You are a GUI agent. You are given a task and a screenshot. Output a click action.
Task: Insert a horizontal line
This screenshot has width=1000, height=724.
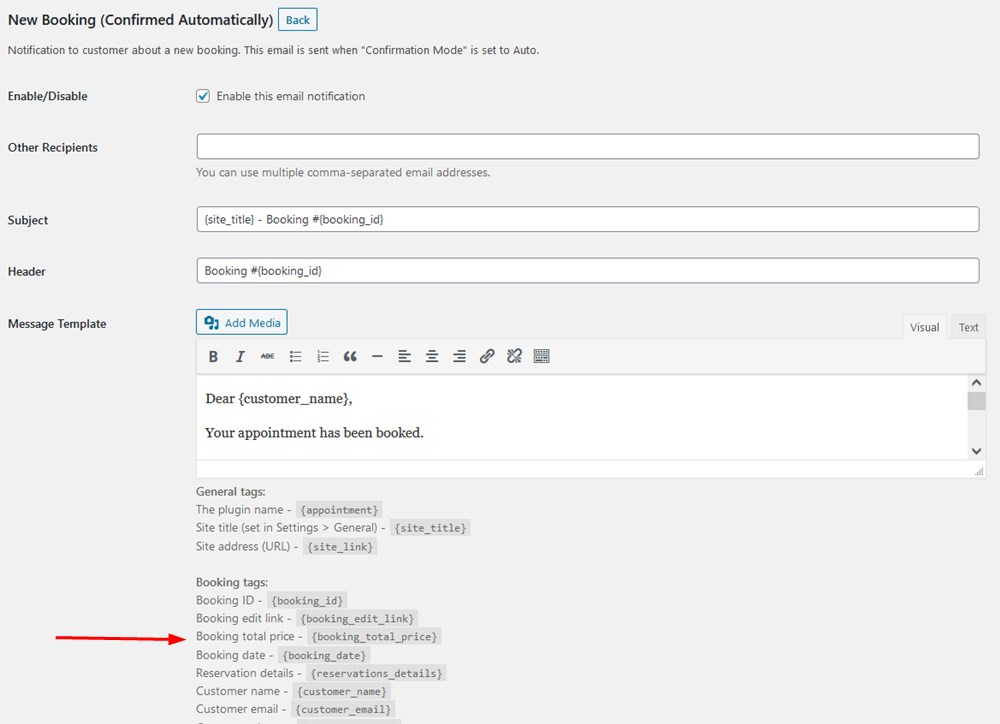pos(378,357)
